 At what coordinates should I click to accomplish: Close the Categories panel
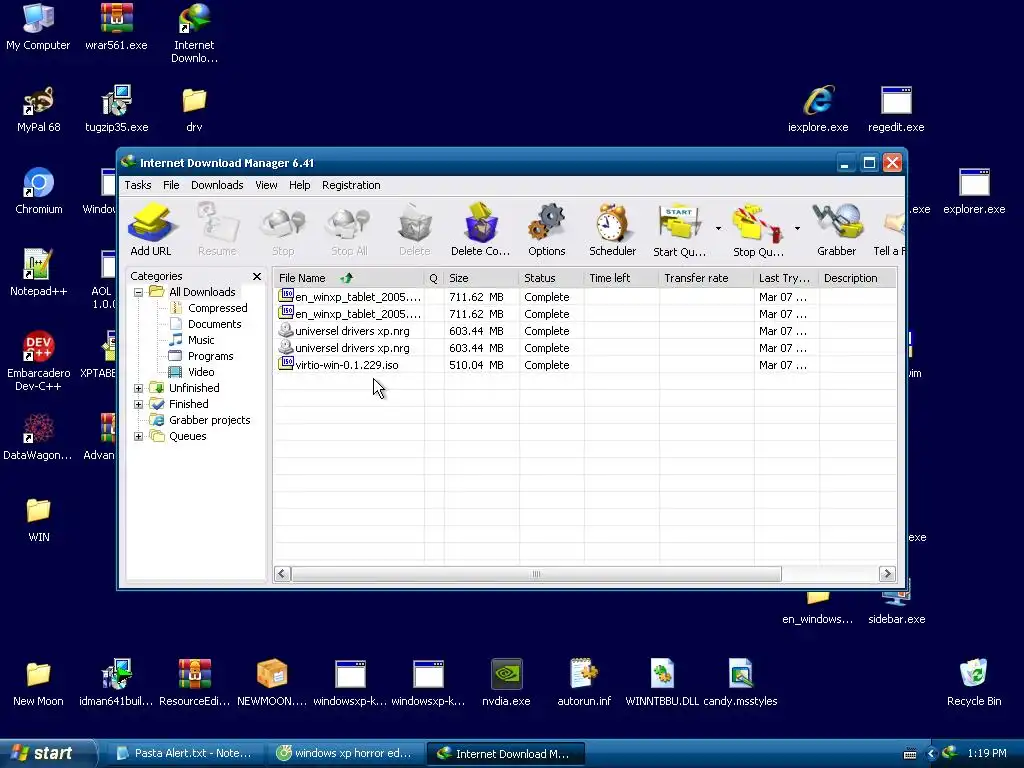coord(257,276)
